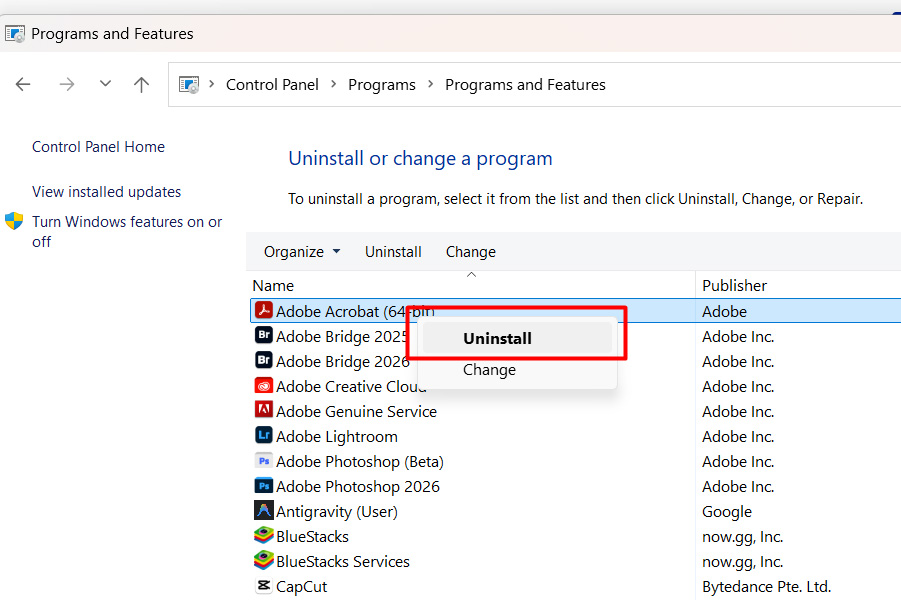The width and height of the screenshot is (901, 600).
Task: Choose Uninstall from the context menu
Action: pyautogui.click(x=497, y=338)
